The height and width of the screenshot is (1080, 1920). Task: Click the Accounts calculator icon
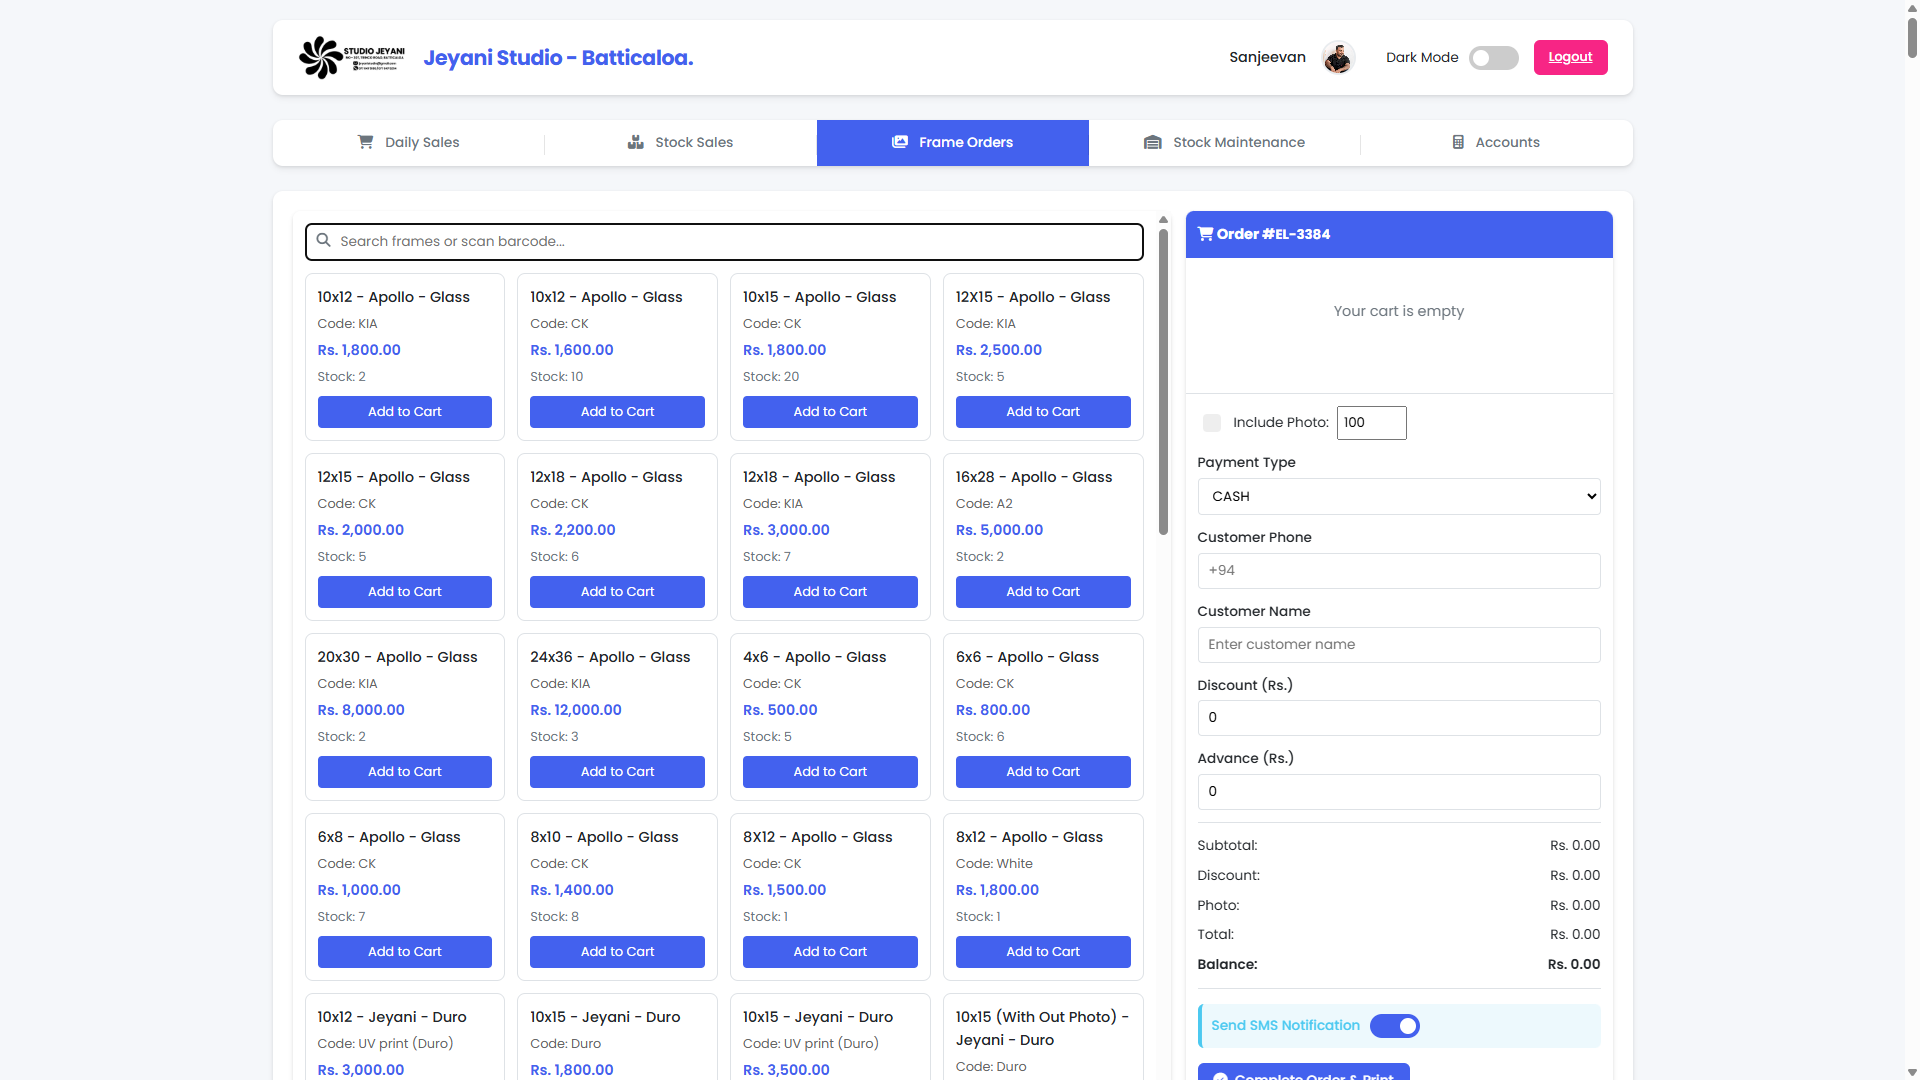click(1458, 142)
